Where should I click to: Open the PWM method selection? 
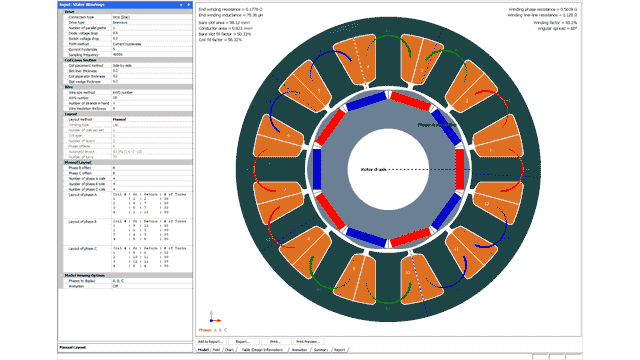tap(151, 44)
